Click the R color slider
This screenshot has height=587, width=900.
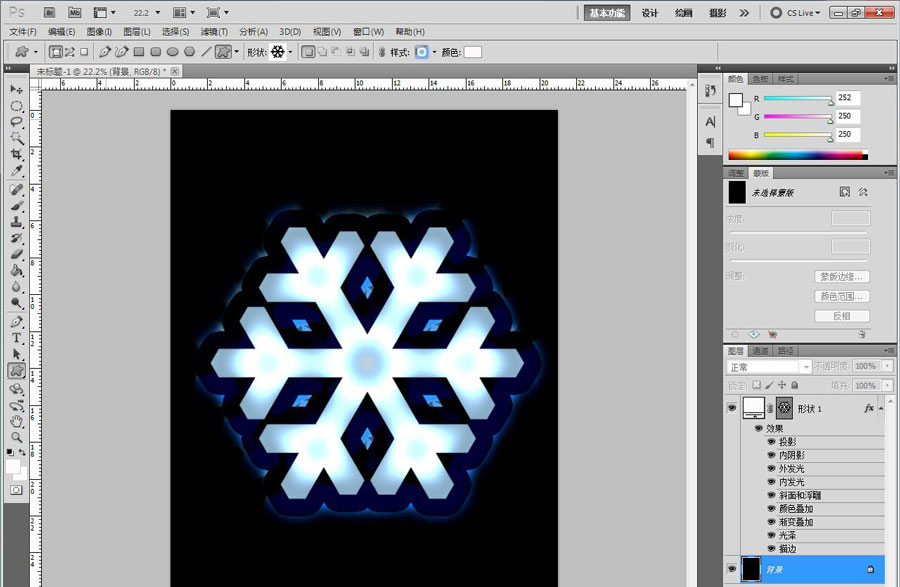point(797,98)
